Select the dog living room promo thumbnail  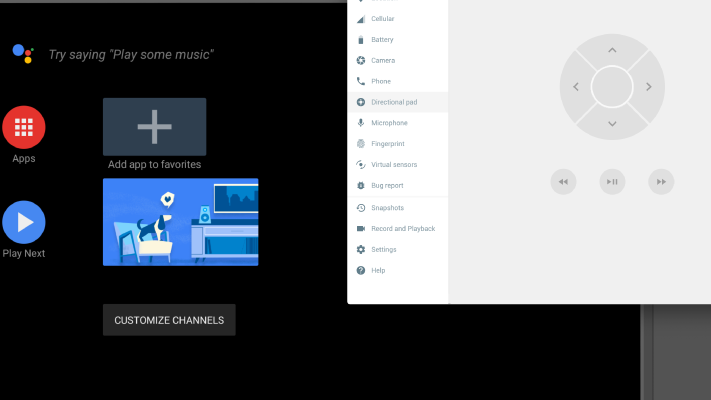tap(180, 222)
